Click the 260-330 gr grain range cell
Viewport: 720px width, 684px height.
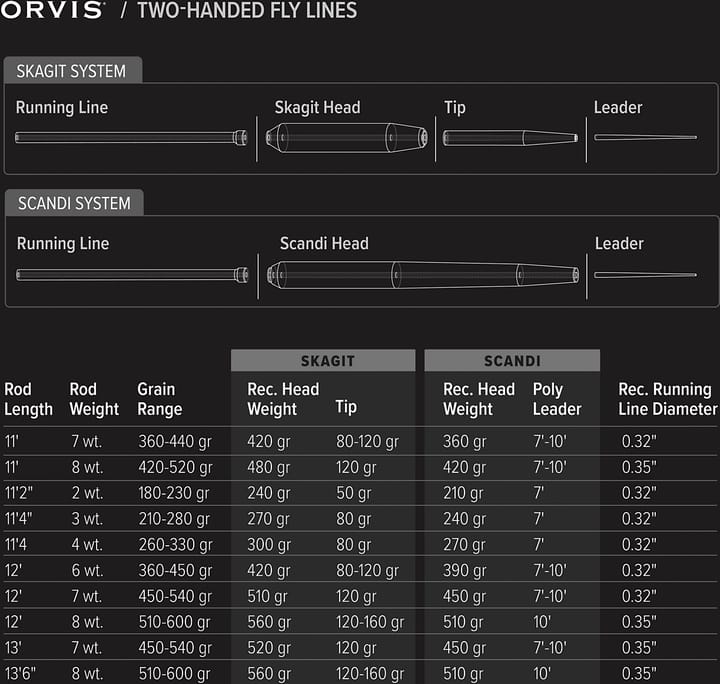click(x=175, y=544)
